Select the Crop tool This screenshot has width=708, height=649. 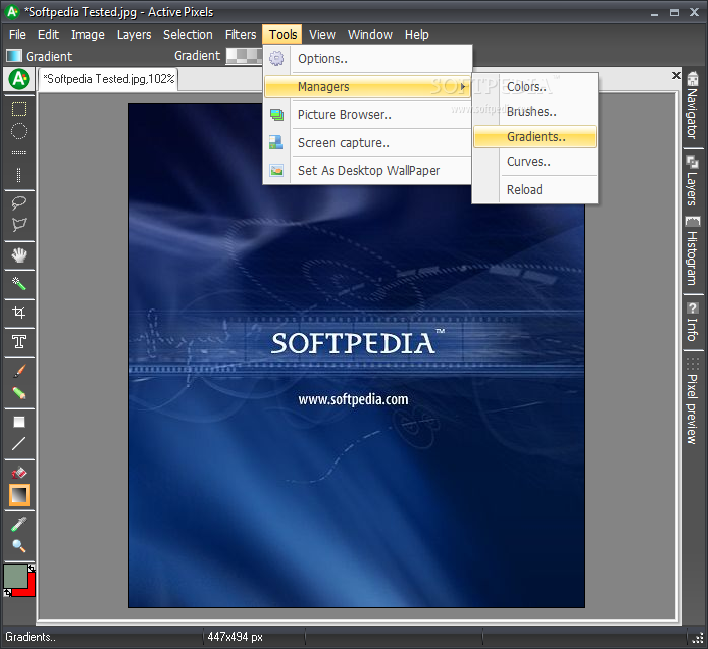coord(19,313)
